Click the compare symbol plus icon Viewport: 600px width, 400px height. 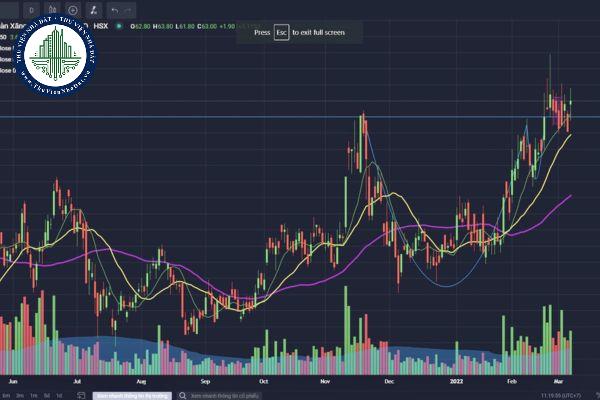(74, 9)
